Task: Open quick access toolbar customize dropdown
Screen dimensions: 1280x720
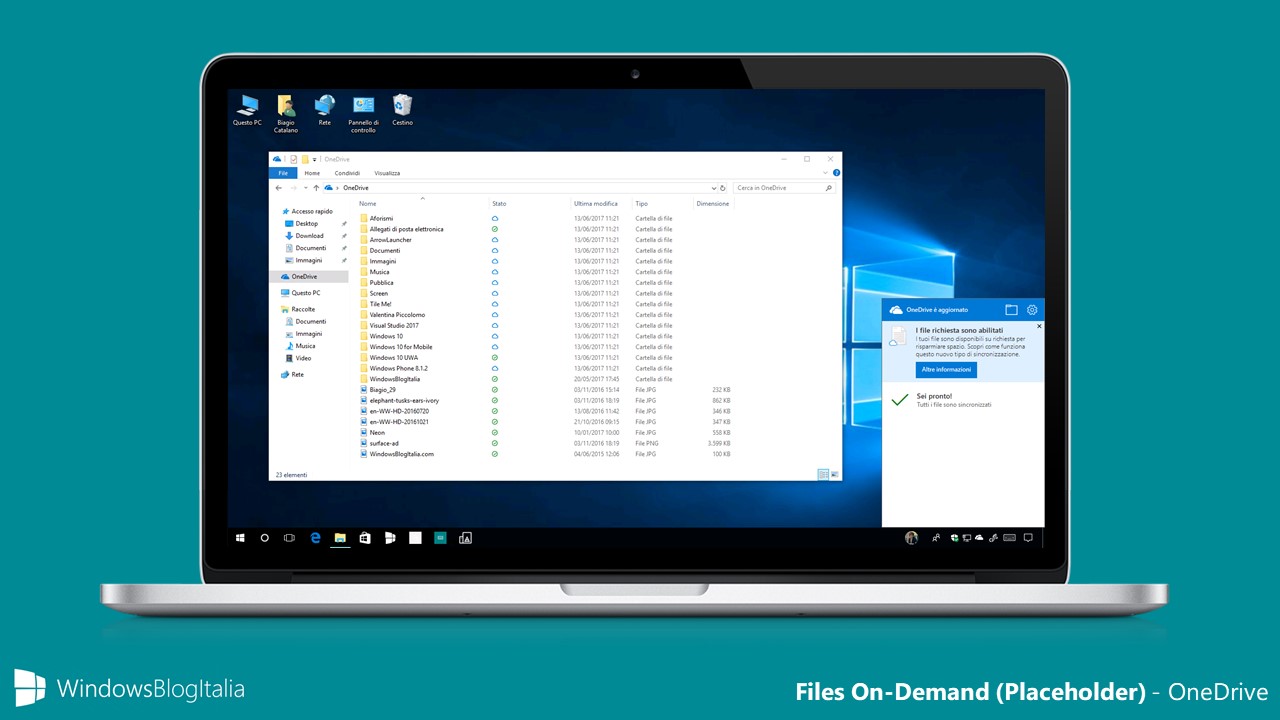Action: pyautogui.click(x=315, y=159)
